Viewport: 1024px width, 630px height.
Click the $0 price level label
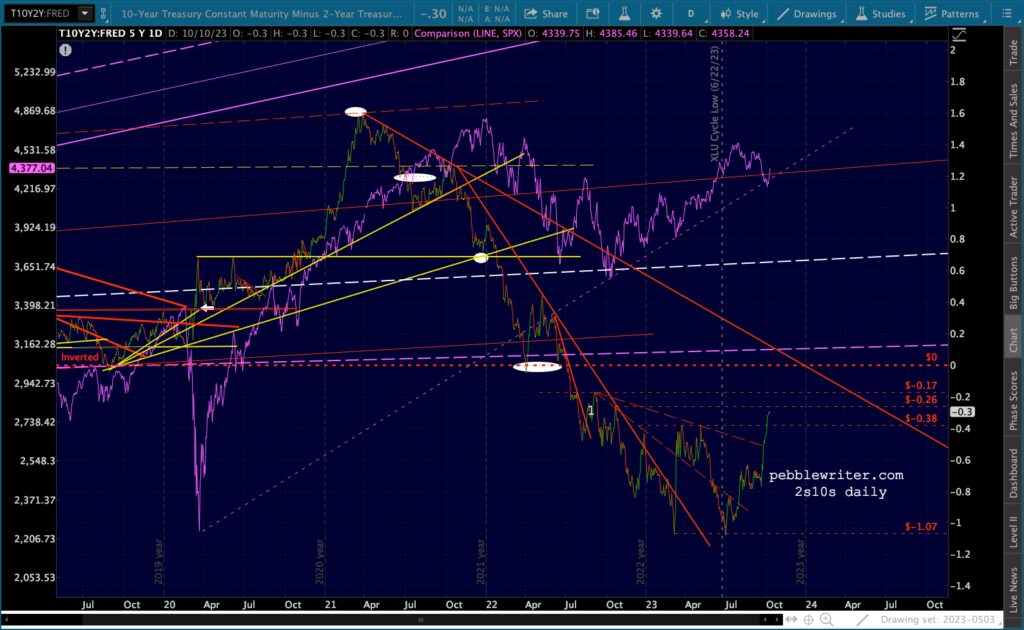click(x=931, y=357)
